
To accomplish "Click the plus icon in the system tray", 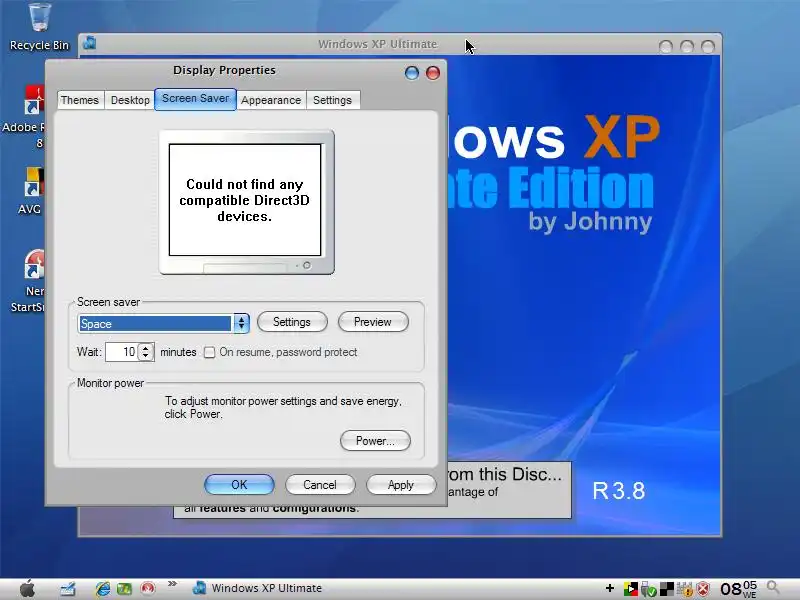I will 610,589.
